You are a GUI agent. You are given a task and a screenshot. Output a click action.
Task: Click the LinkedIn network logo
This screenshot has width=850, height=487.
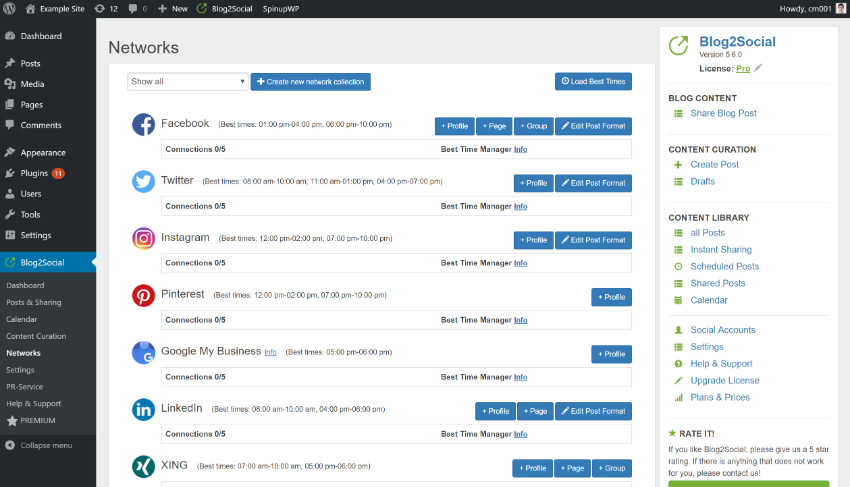pyautogui.click(x=143, y=409)
